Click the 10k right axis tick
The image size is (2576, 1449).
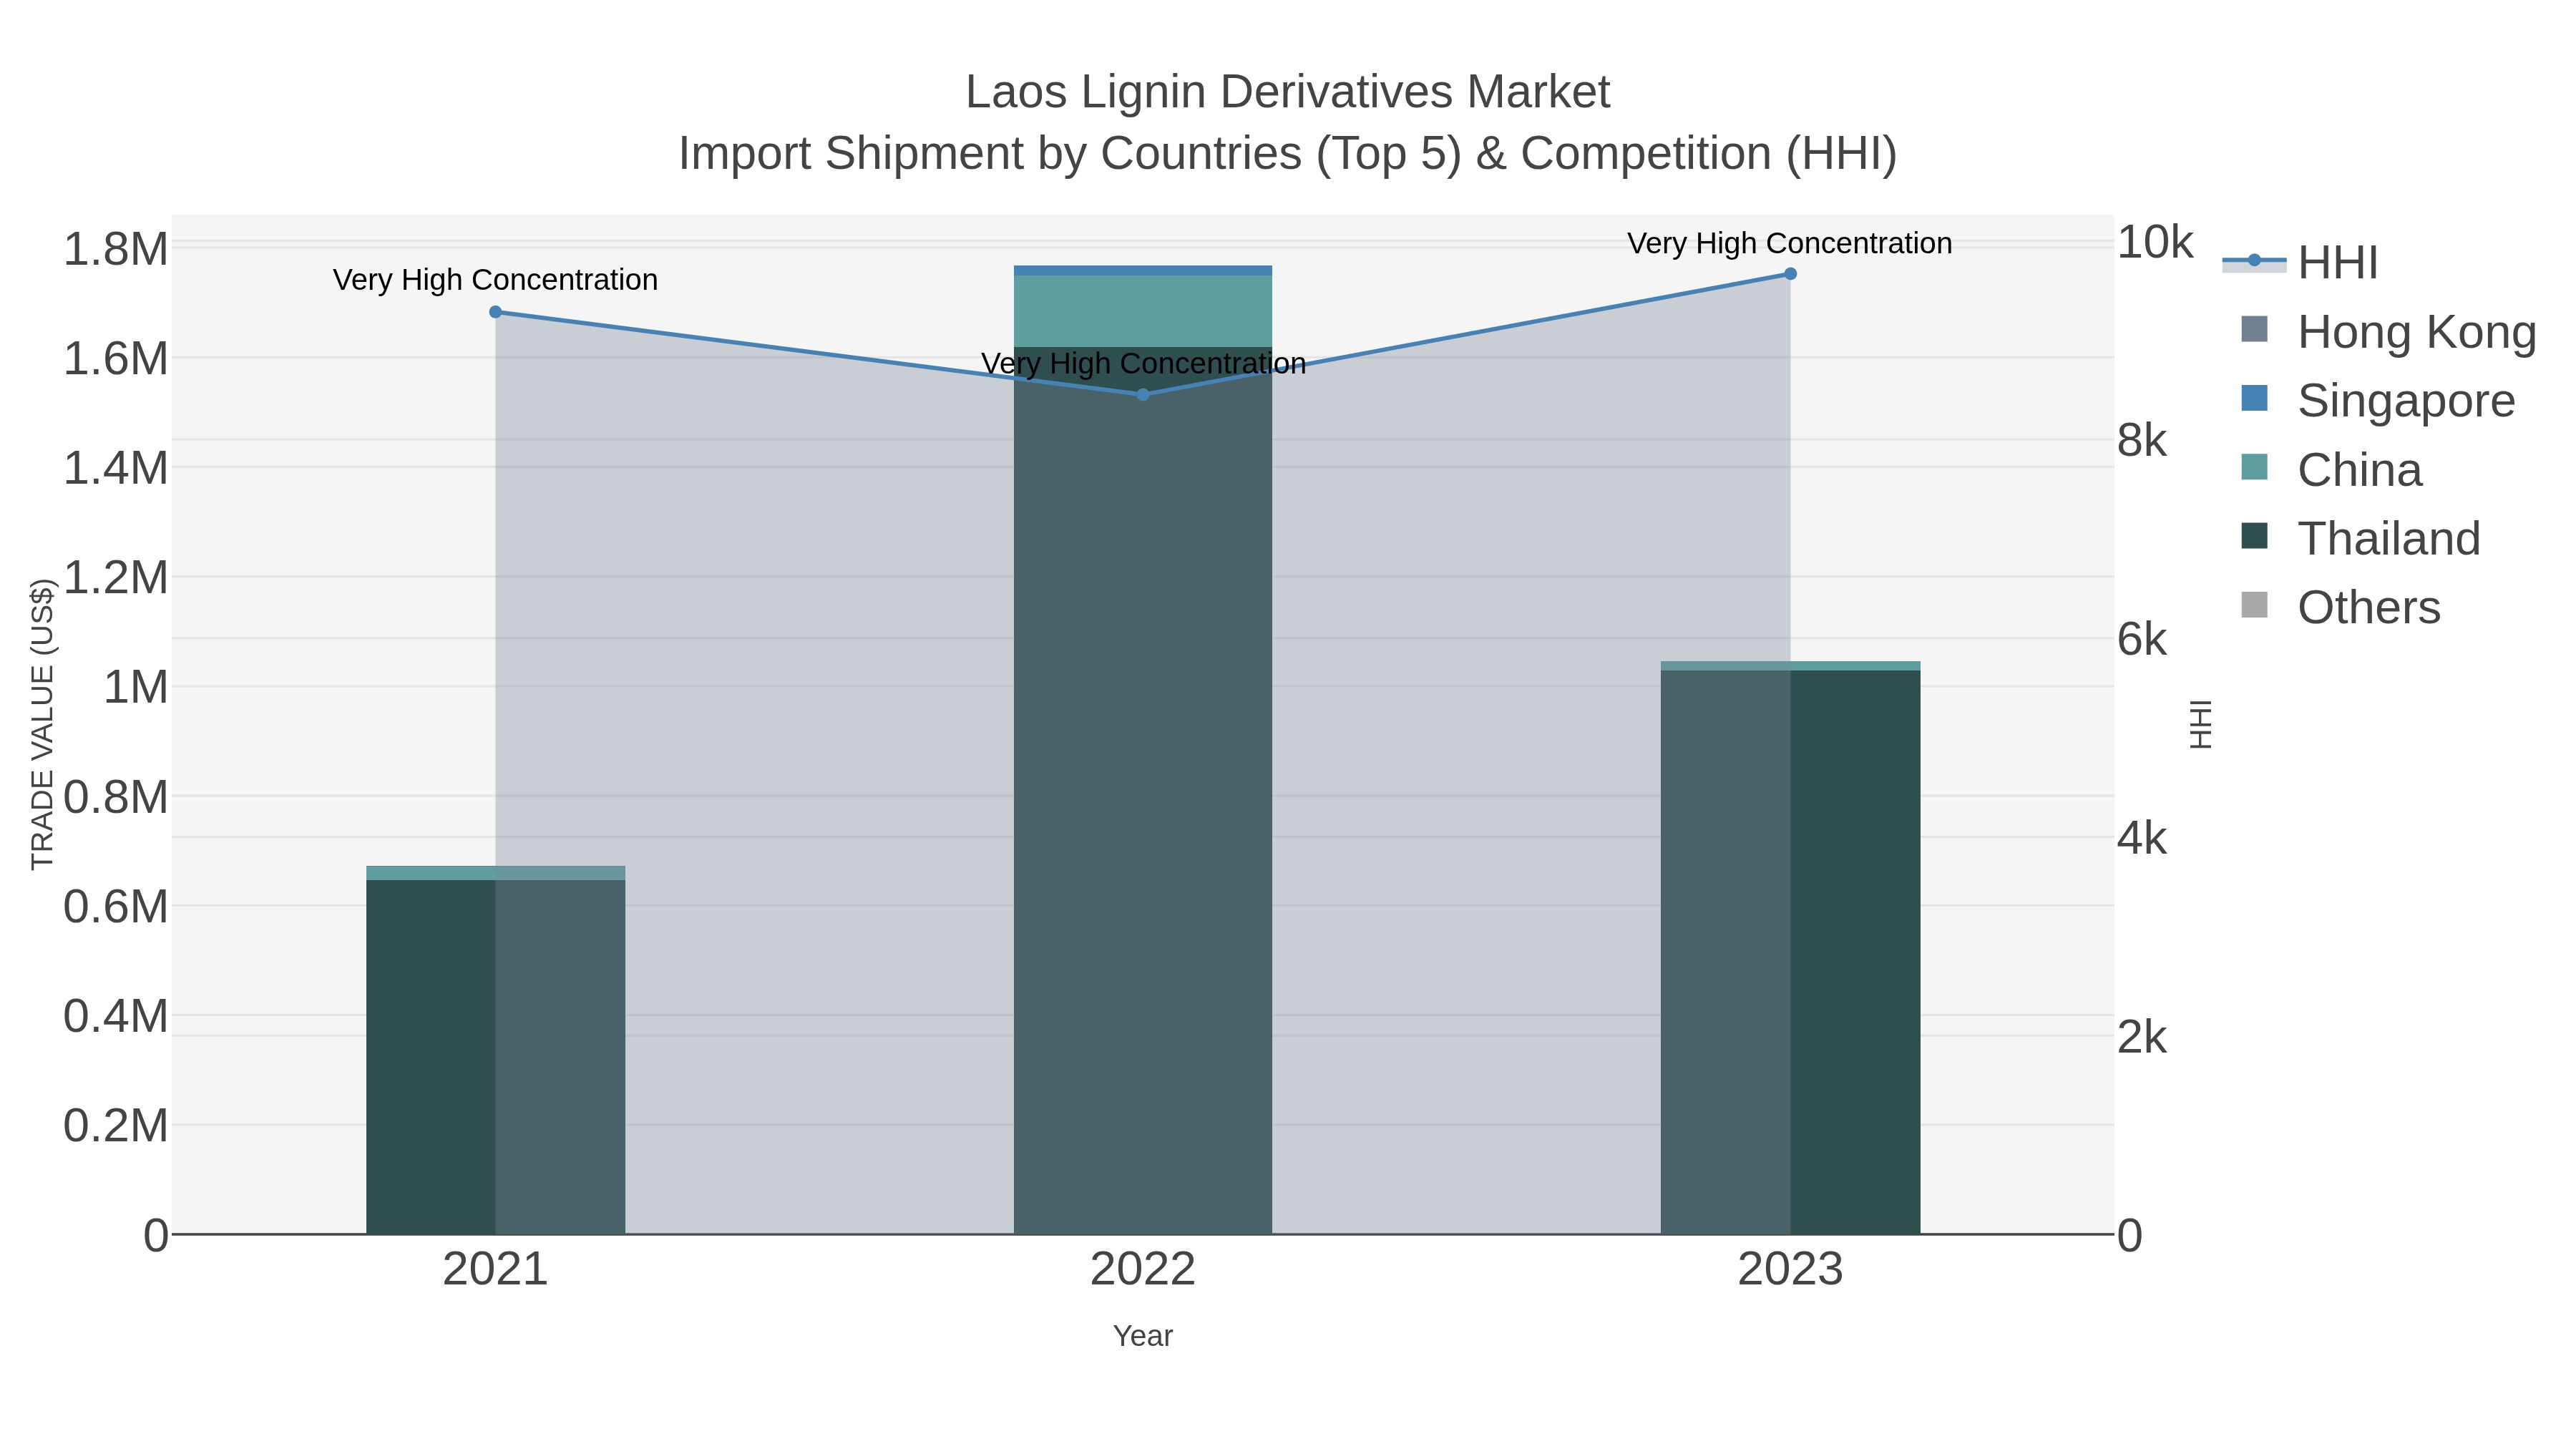click(2154, 242)
